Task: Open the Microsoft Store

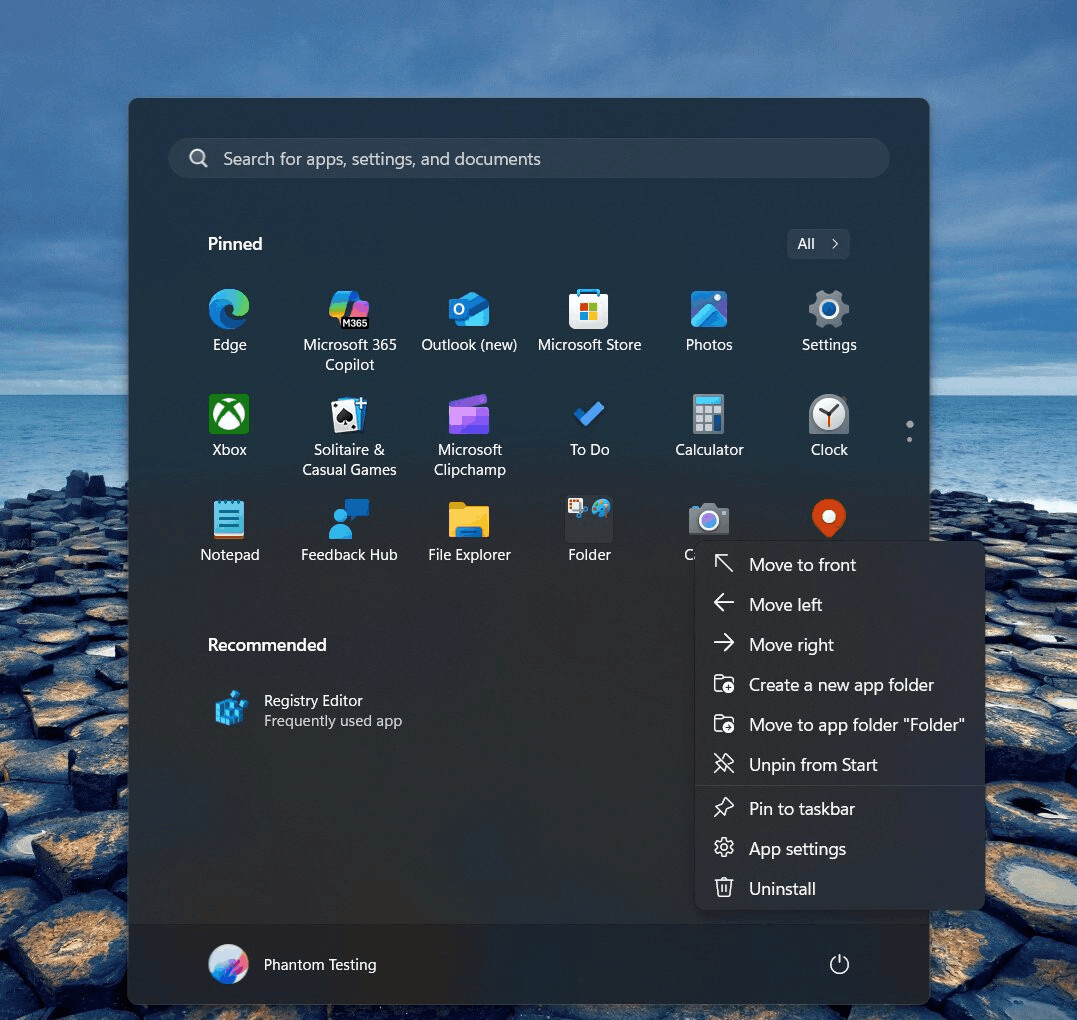Action: coord(589,321)
